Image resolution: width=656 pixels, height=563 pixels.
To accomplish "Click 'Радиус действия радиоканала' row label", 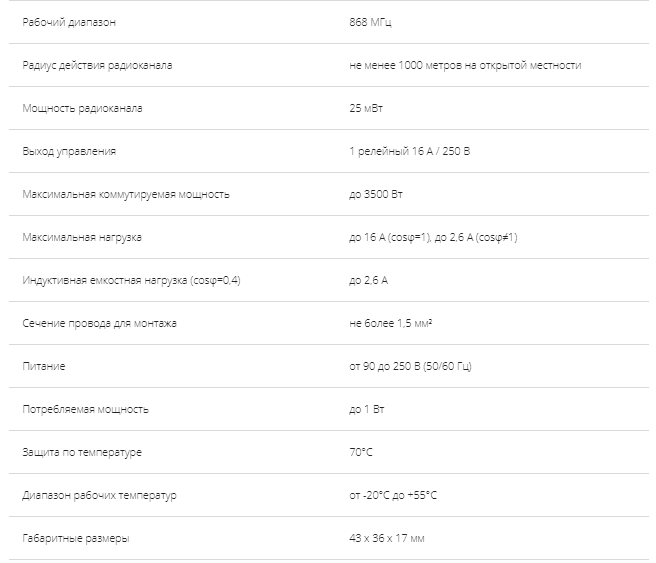I will point(97,65).
